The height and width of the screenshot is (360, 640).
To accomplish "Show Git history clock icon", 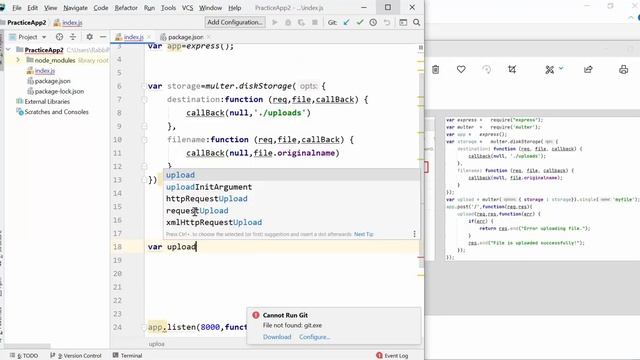I will 373,22.
